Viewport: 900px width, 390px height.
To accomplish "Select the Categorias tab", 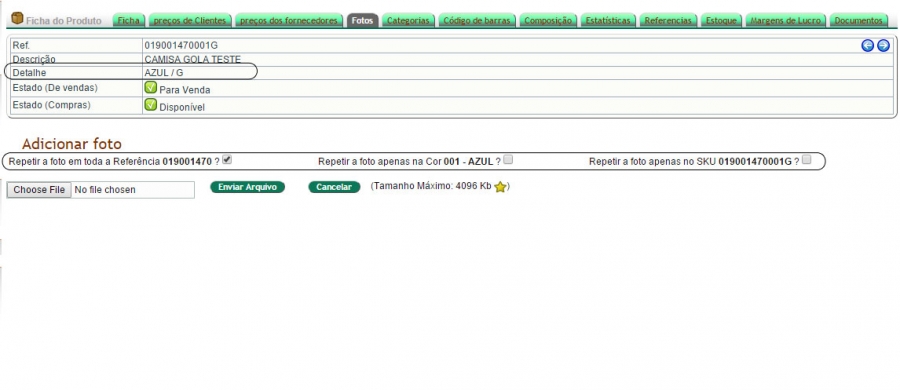I will (x=408, y=20).
